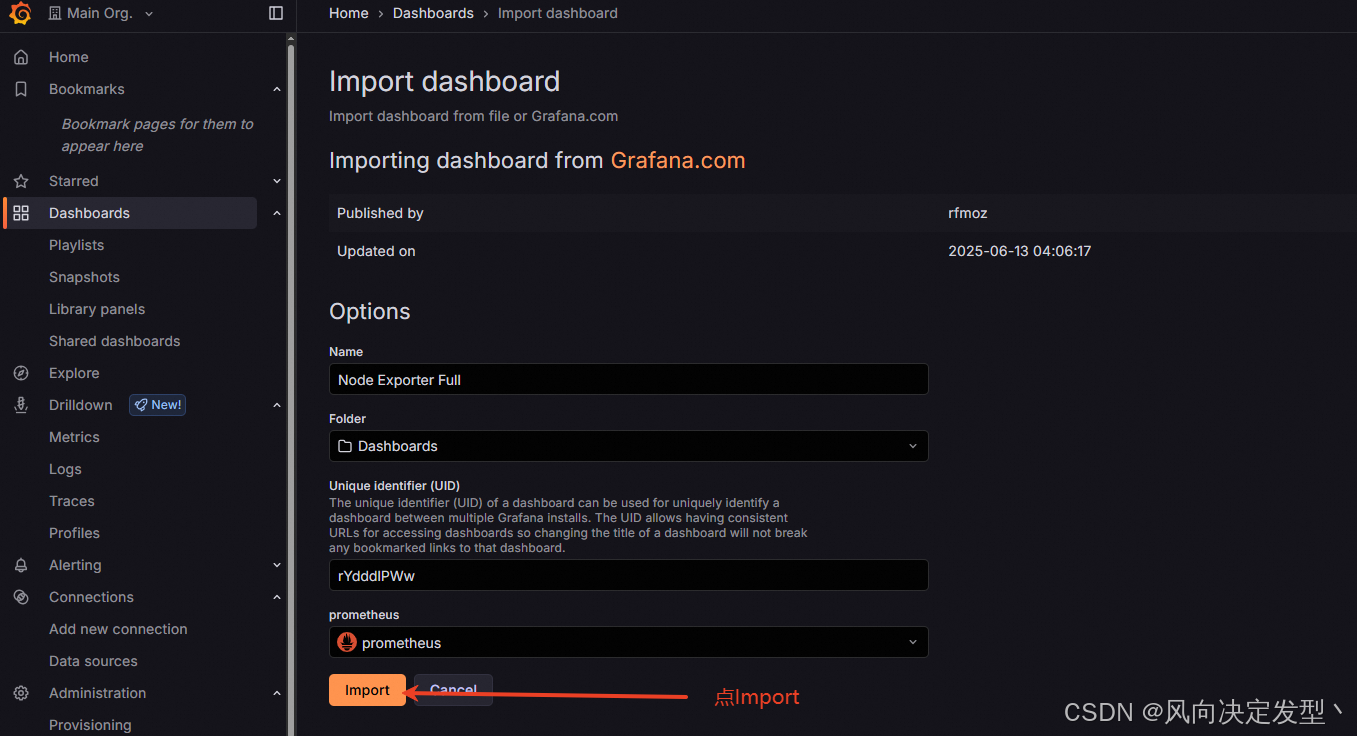The image size is (1357, 736).
Task: Click the Drilldown icon in sidebar
Action: coord(21,405)
